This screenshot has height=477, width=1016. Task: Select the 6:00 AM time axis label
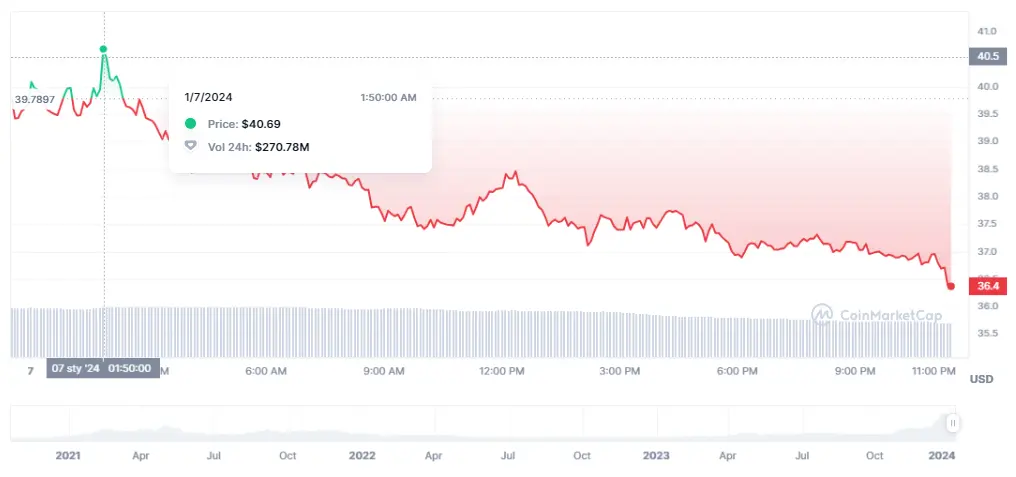(x=266, y=371)
